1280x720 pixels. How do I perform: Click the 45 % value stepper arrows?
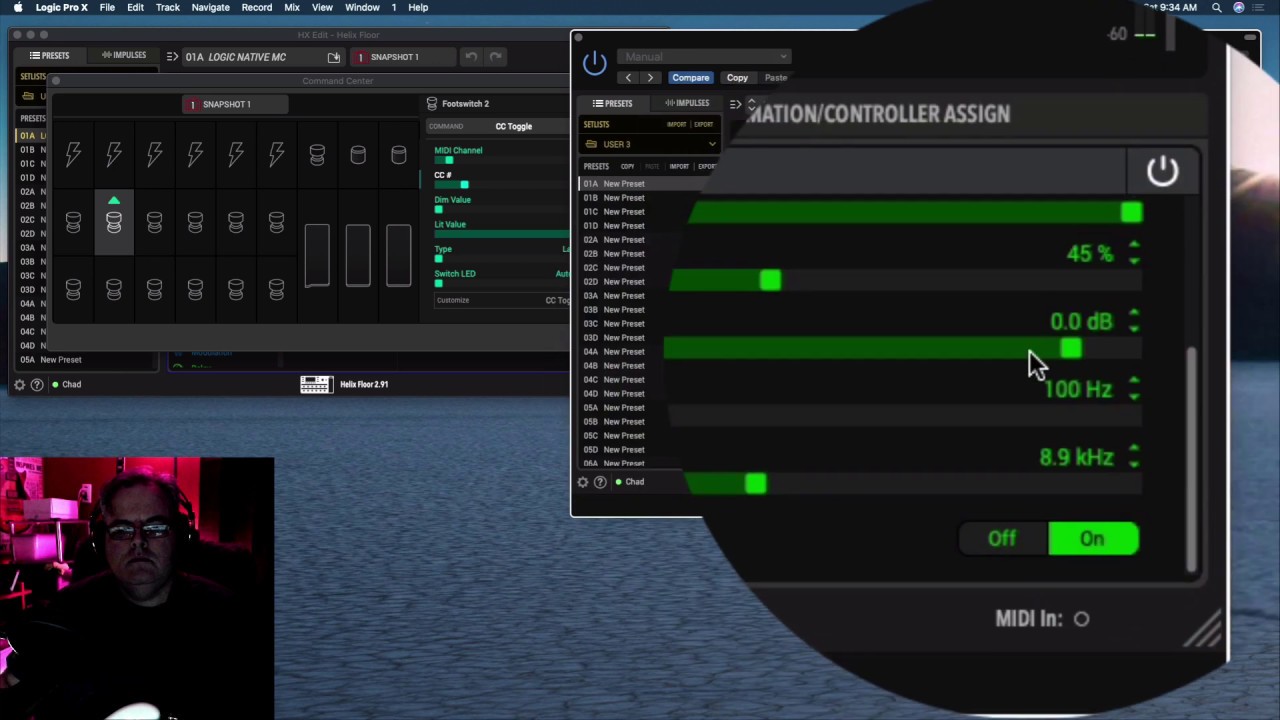pyautogui.click(x=1134, y=253)
